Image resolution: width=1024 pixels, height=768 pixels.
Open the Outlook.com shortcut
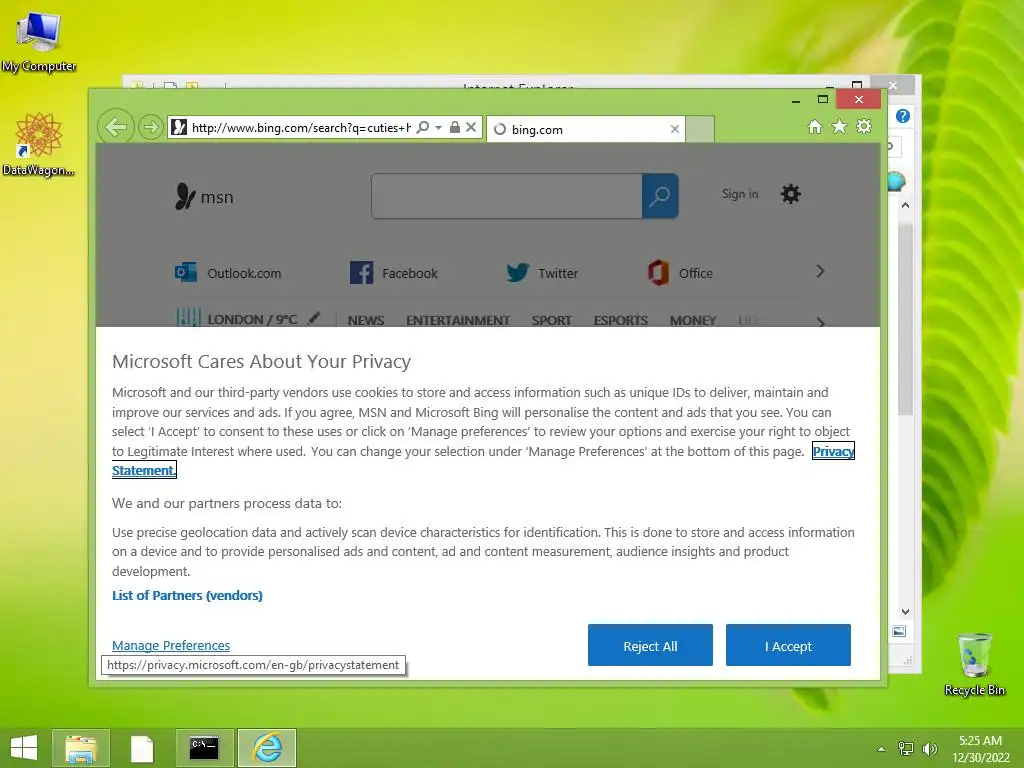228,273
